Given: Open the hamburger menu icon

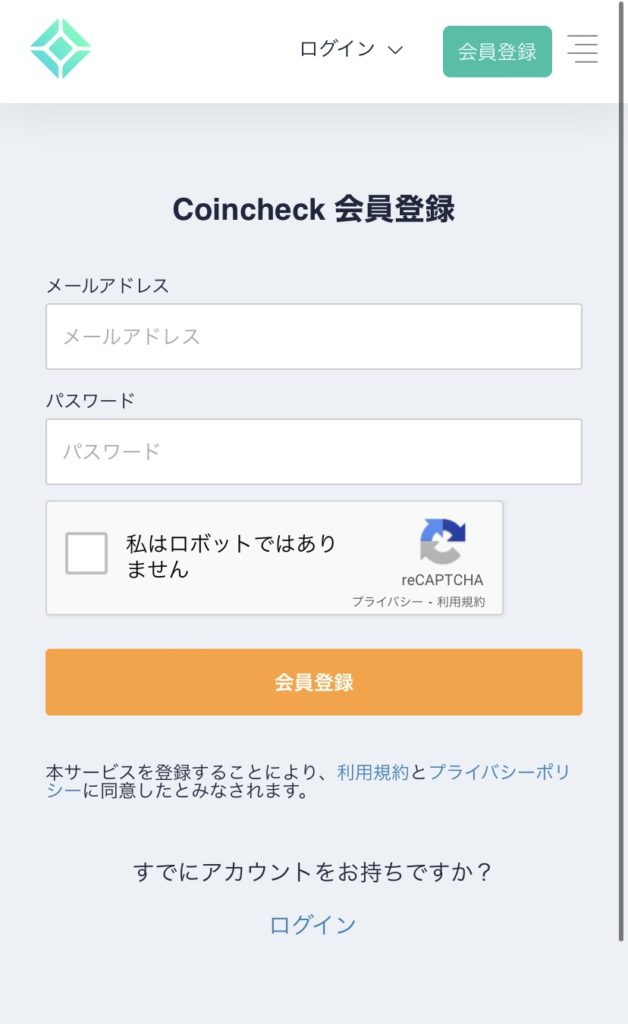Looking at the screenshot, I should tap(582, 49).
